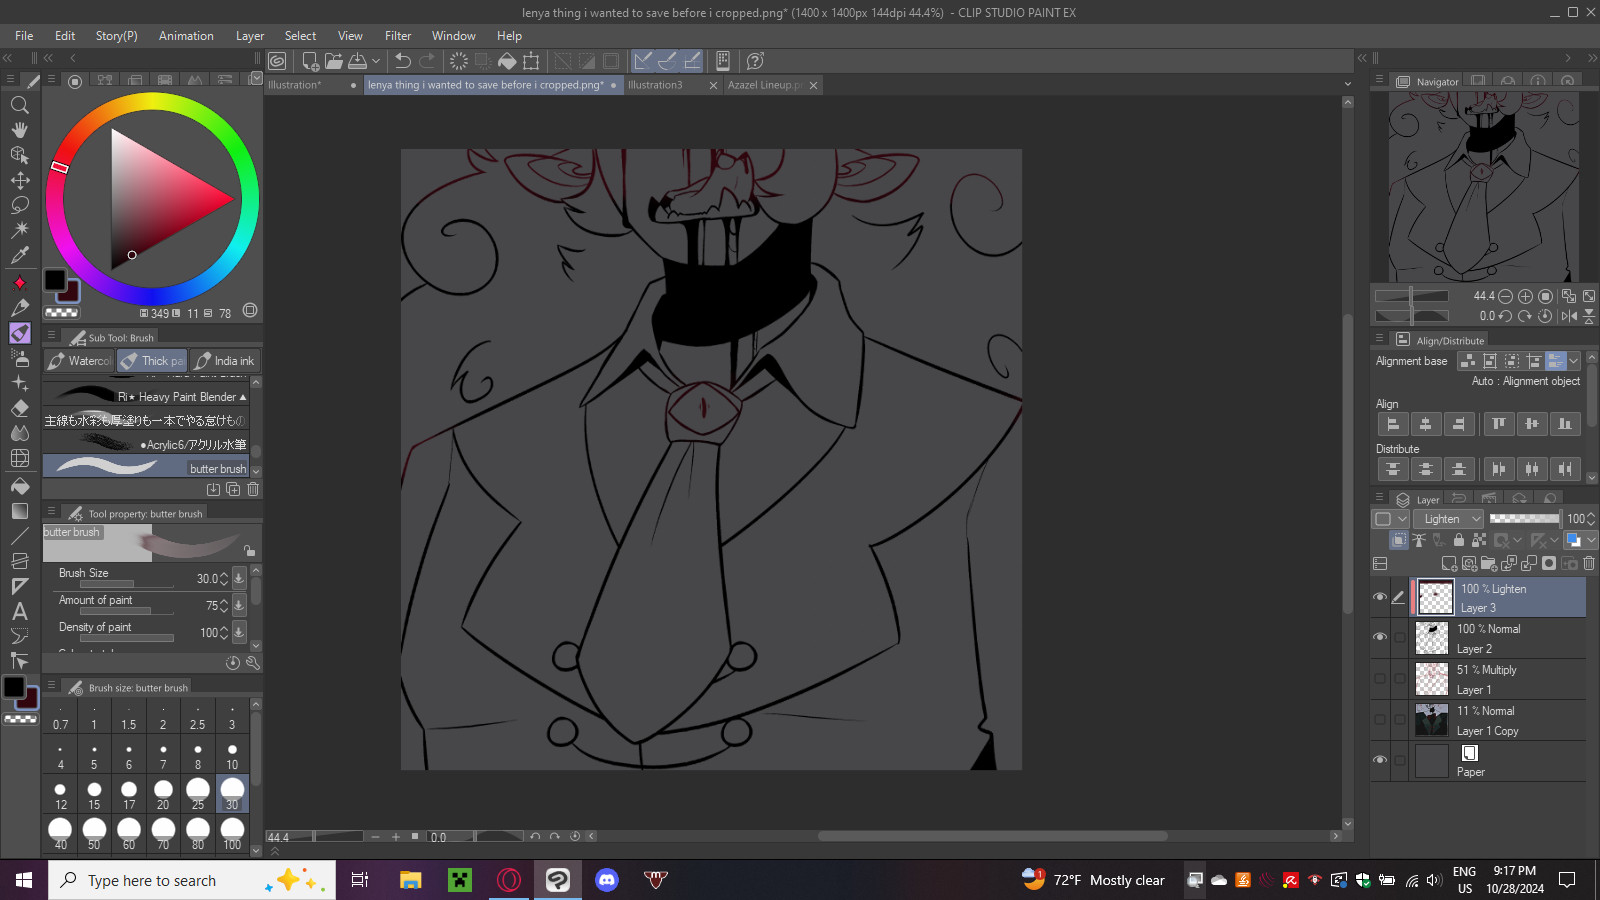The width and height of the screenshot is (1600, 900).
Task: Click the New canvas icon
Action: tap(310, 61)
